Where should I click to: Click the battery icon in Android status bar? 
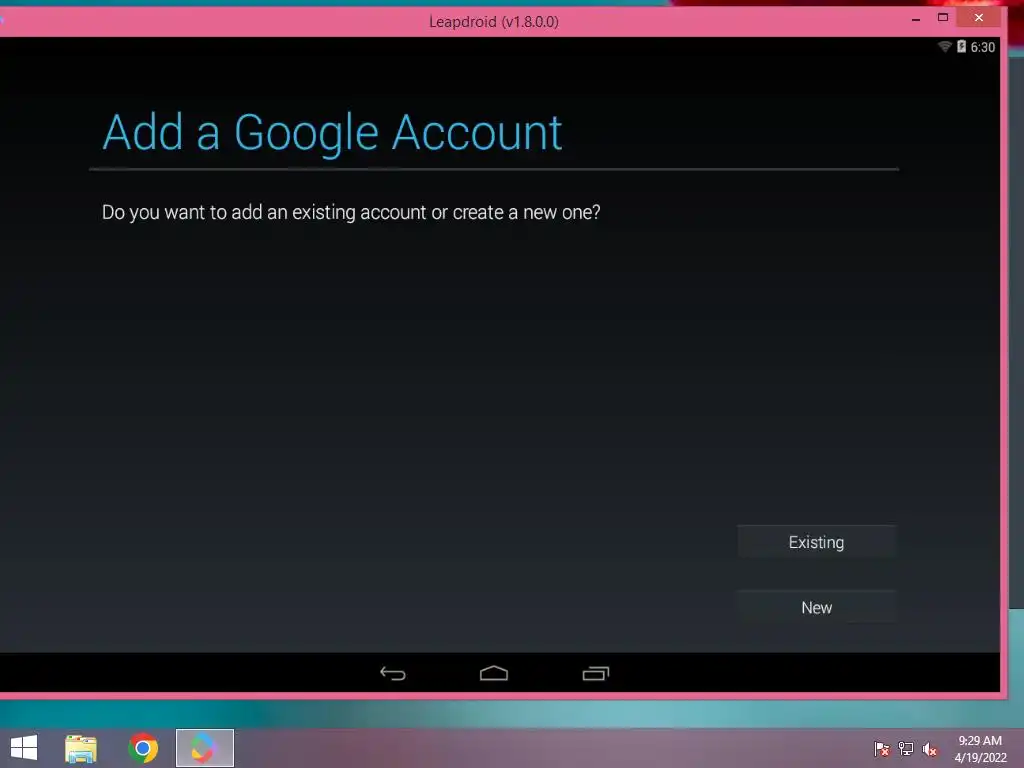[961, 46]
